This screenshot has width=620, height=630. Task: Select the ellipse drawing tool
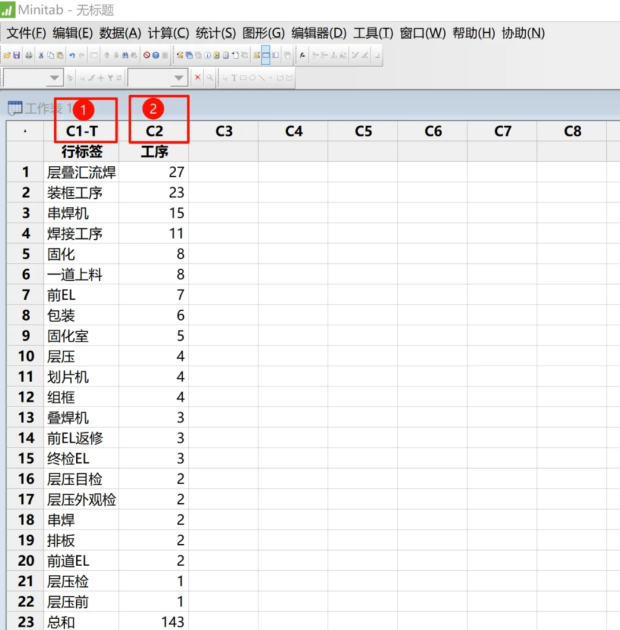click(x=252, y=78)
